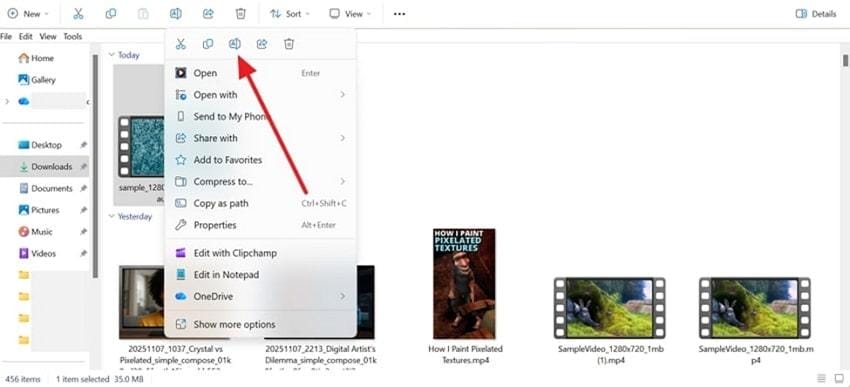The width and height of the screenshot is (850, 387).
Task: Toggle the Details pane button
Action: [816, 14]
